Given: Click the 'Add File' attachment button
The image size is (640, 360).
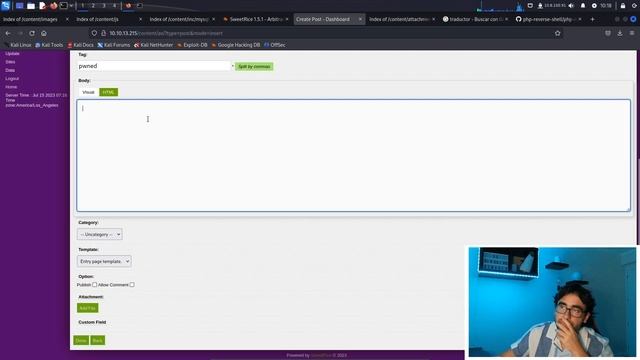Looking at the screenshot, I should [87, 308].
